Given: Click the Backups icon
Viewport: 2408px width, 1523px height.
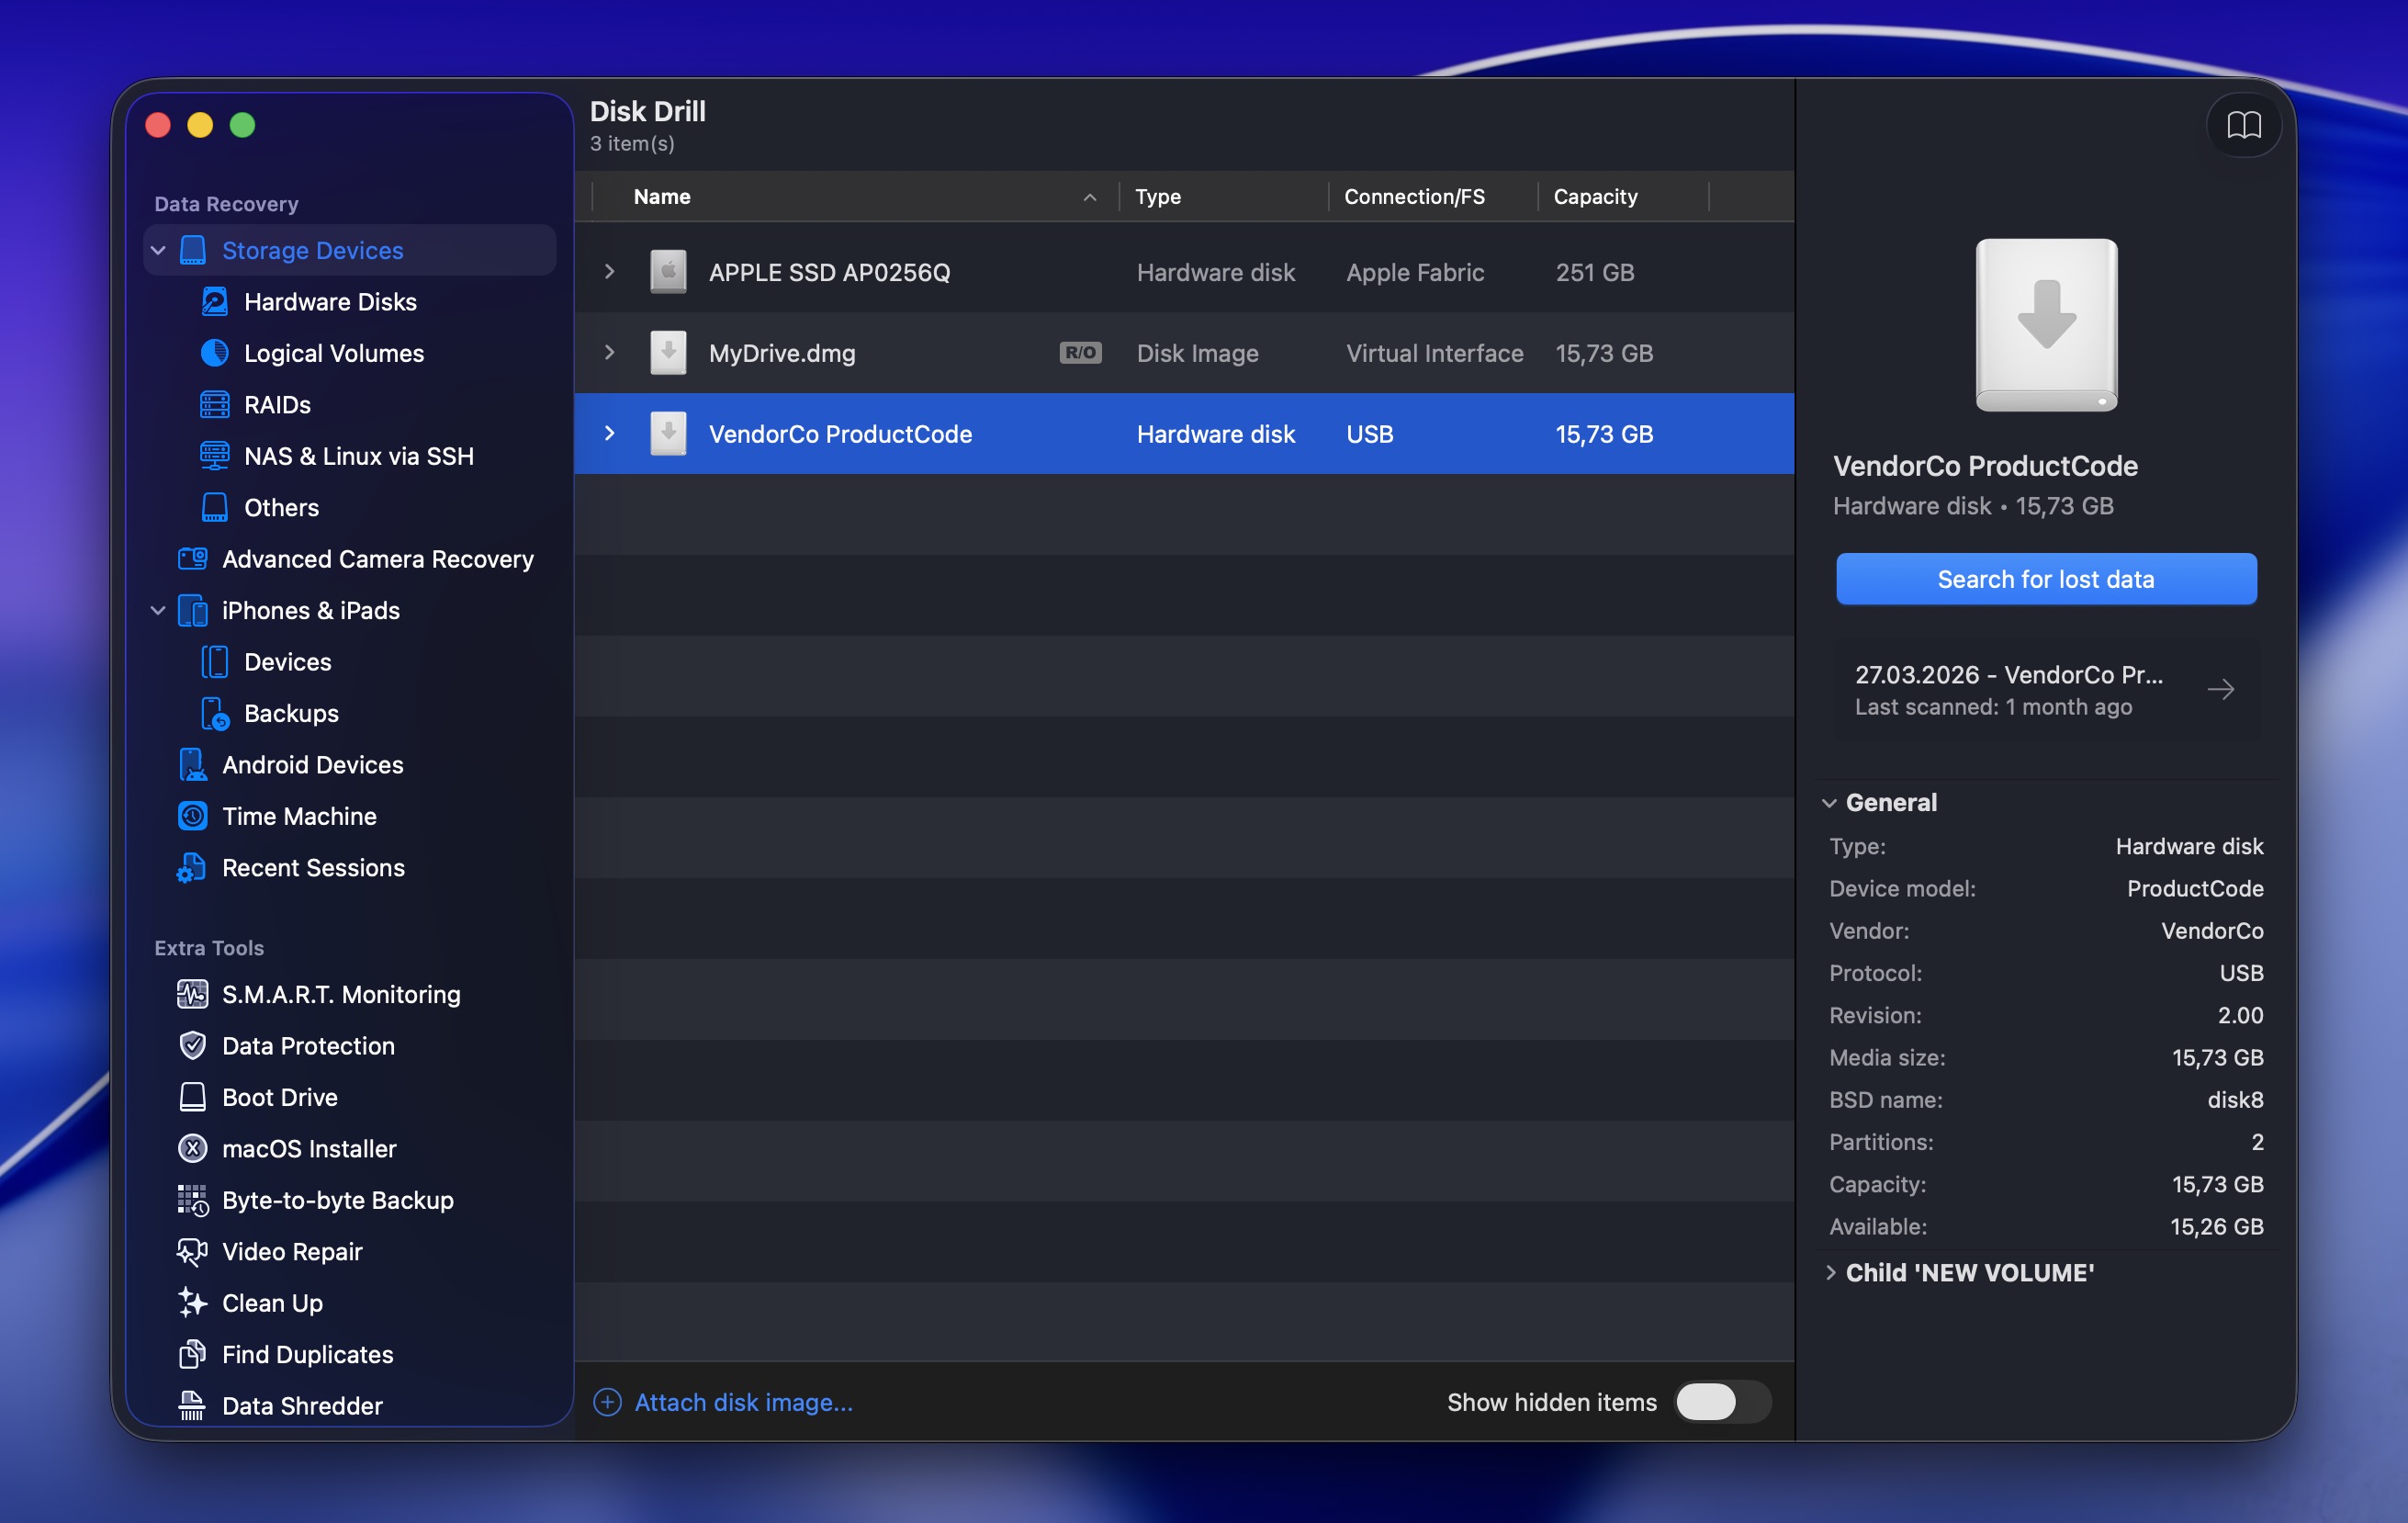Looking at the screenshot, I should click(215, 713).
